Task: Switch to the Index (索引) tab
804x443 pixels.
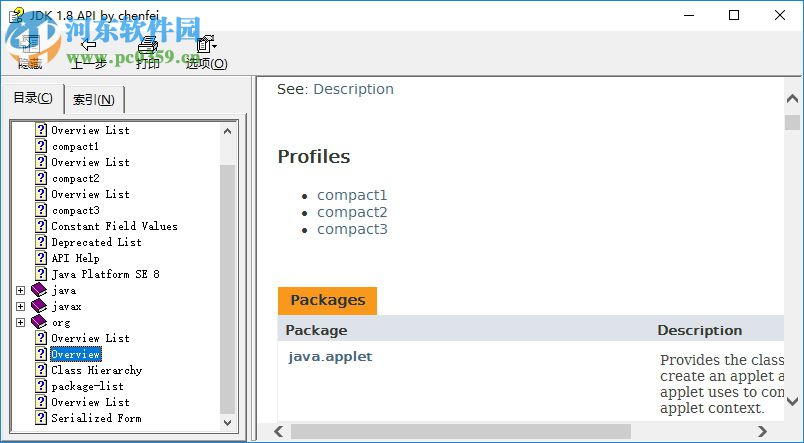Action: pos(93,99)
